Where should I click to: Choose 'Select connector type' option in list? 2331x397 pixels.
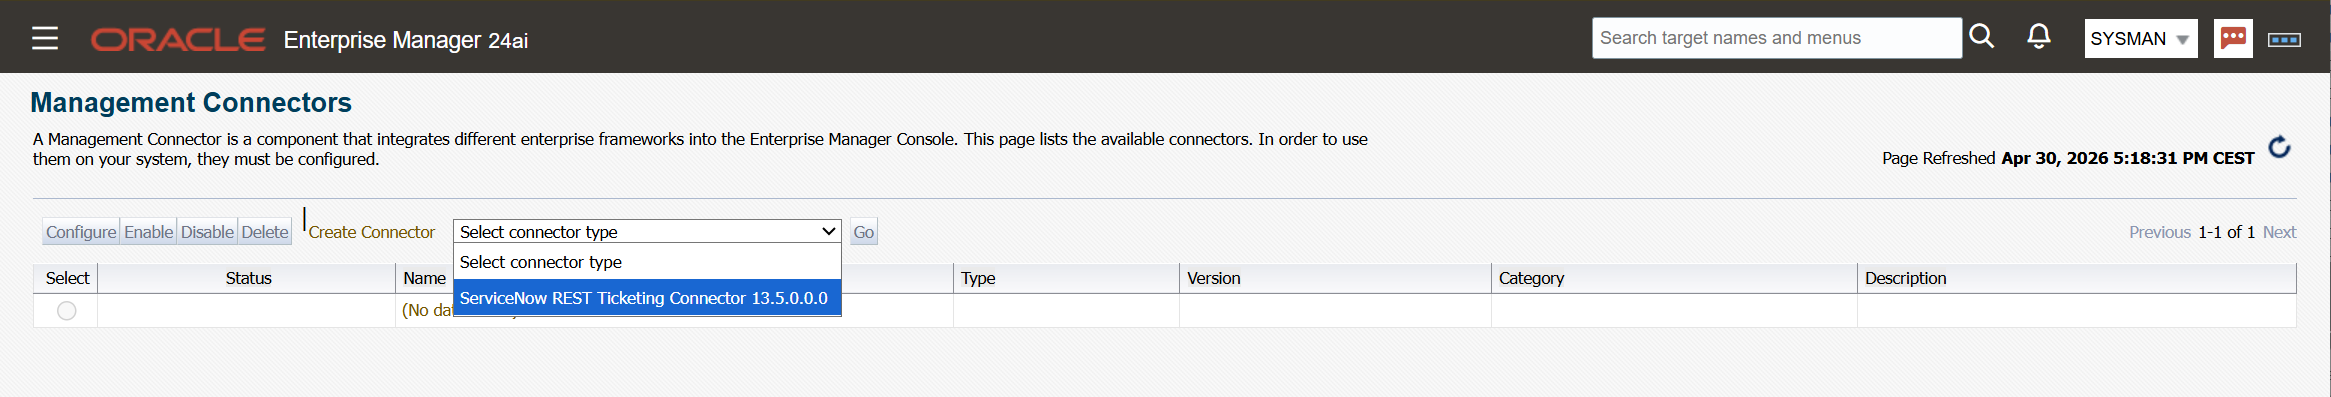point(647,262)
